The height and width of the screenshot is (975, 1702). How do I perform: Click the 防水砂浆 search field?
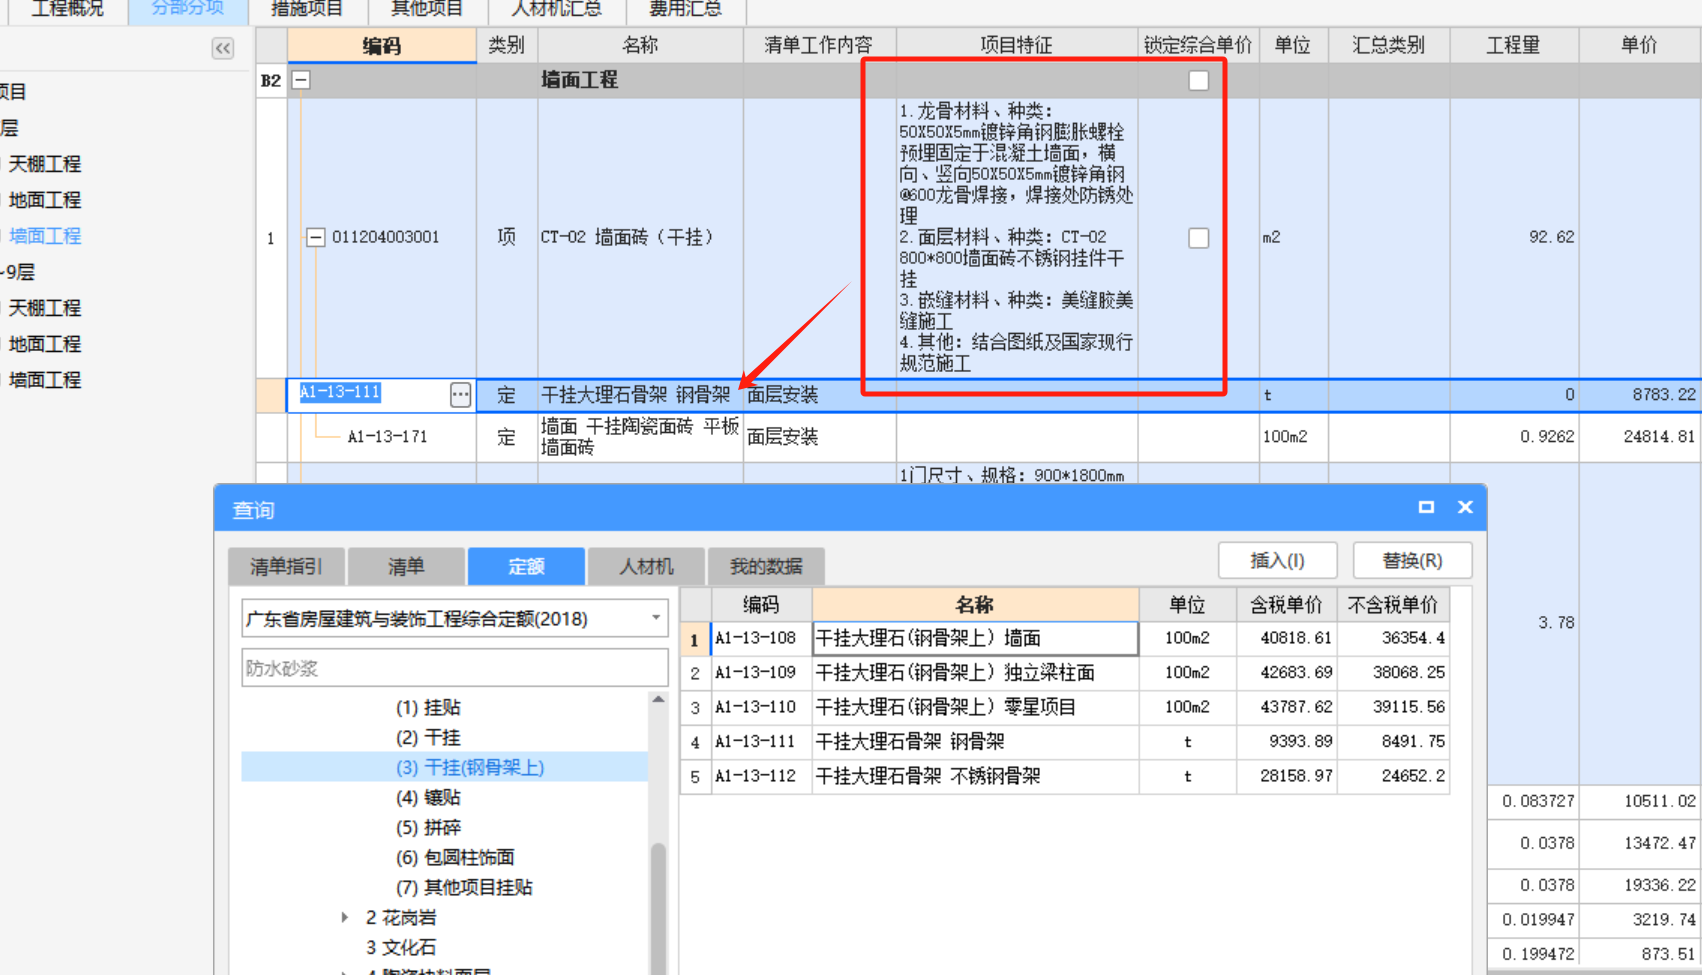(454, 668)
